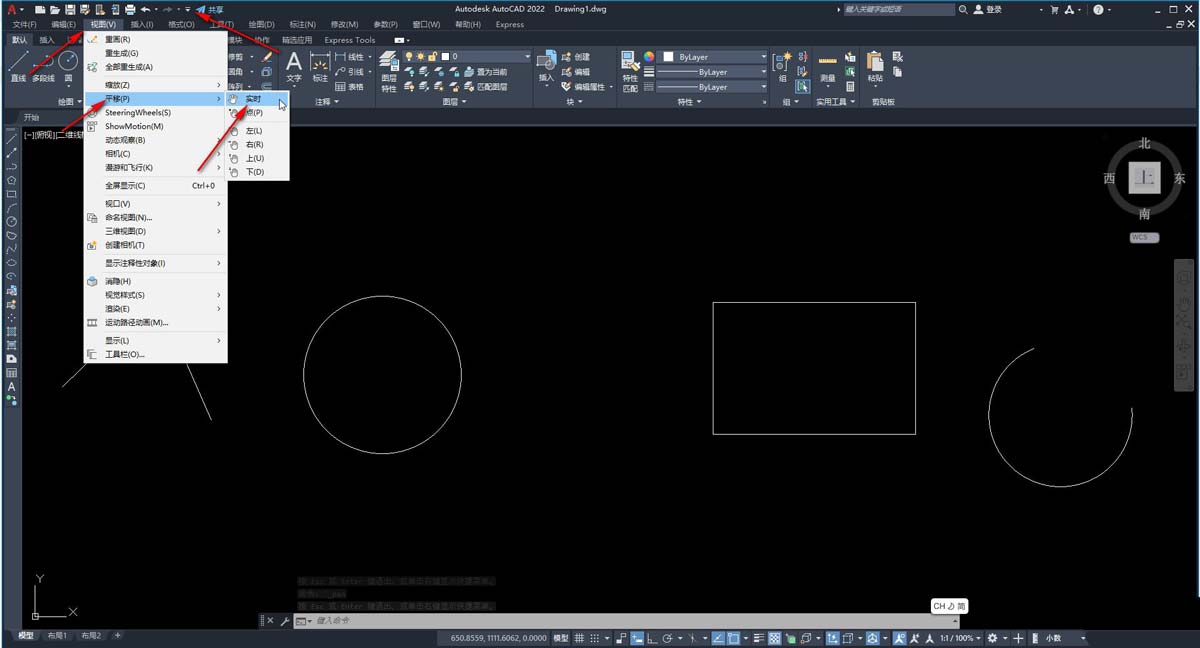This screenshot has width=1200, height=648.
Task: Click the Save icon in quick access toolbar
Action: click(70, 9)
